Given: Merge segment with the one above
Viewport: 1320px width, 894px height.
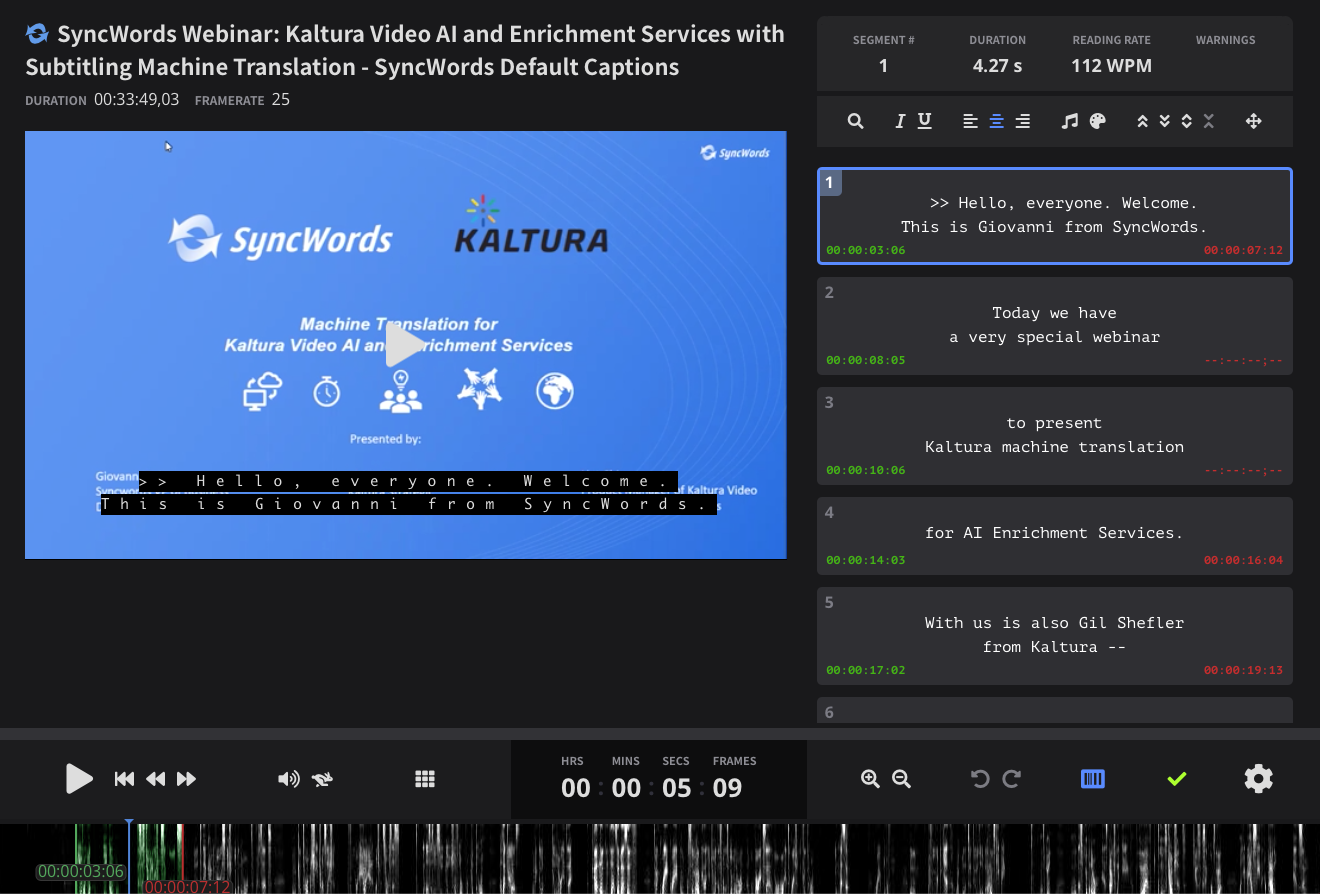Looking at the screenshot, I should (x=1141, y=120).
